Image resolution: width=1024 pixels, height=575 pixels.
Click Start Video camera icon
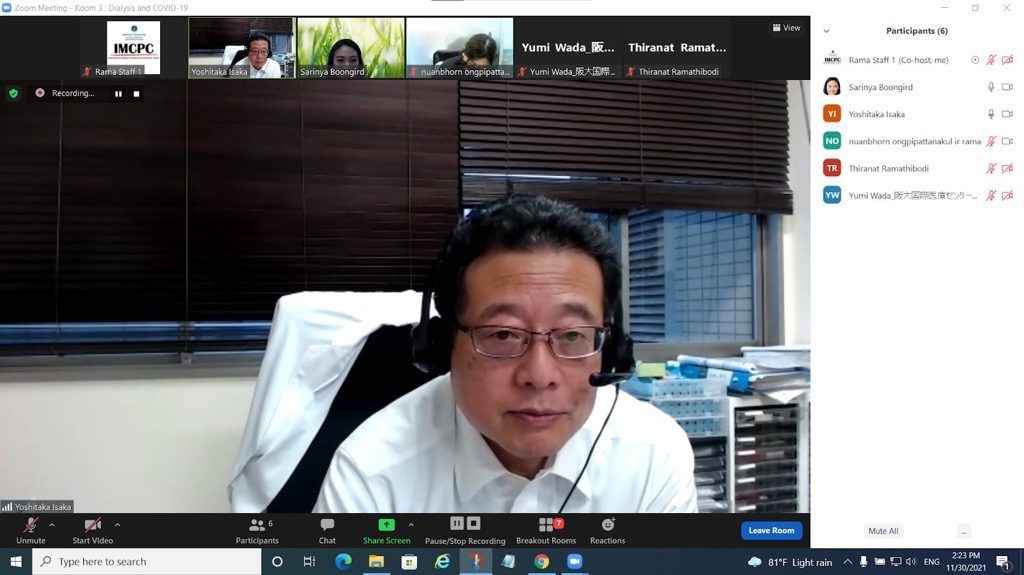tap(93, 525)
